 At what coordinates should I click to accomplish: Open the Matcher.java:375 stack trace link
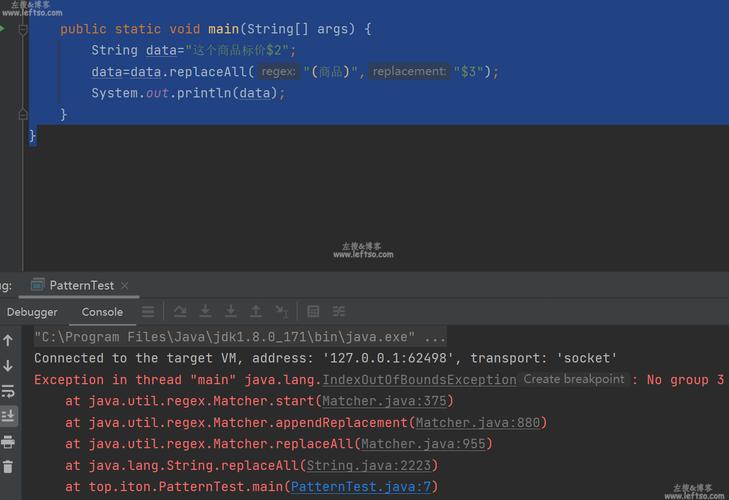point(384,401)
